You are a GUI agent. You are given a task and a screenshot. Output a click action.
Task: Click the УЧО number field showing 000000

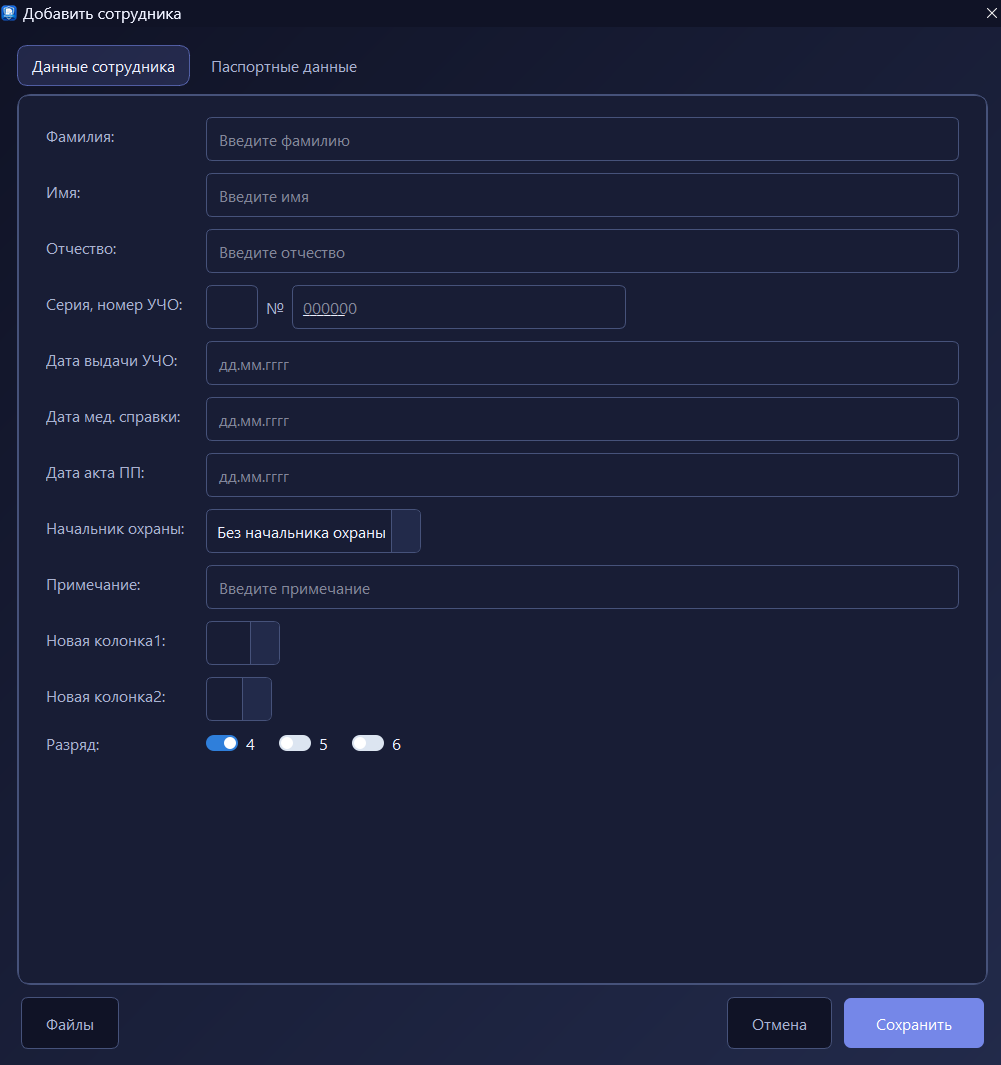pos(458,307)
